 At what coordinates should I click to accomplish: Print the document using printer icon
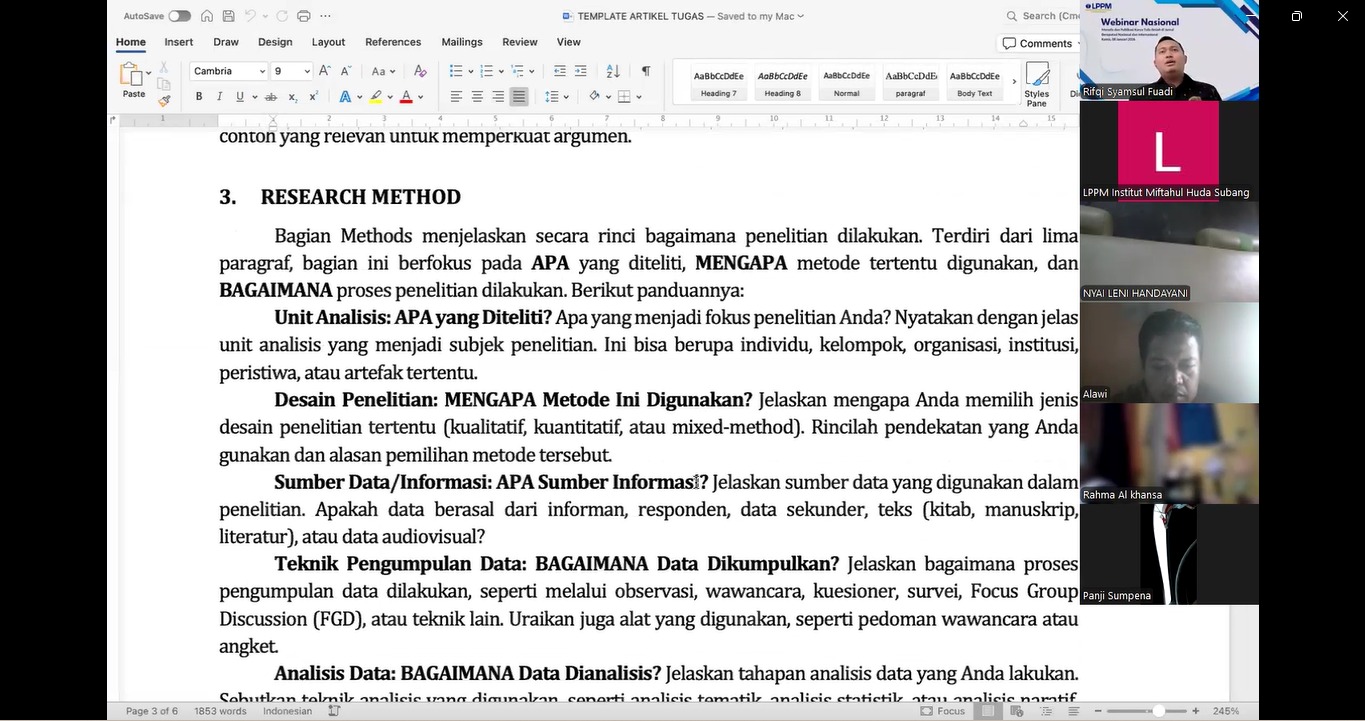pyautogui.click(x=304, y=16)
